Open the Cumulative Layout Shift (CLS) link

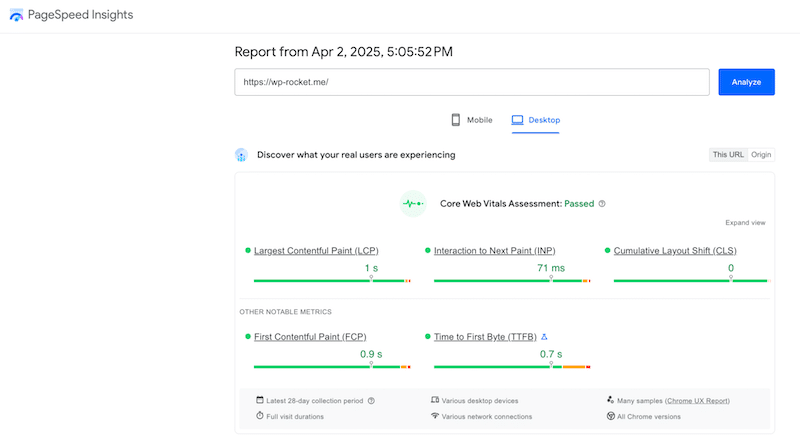675,251
